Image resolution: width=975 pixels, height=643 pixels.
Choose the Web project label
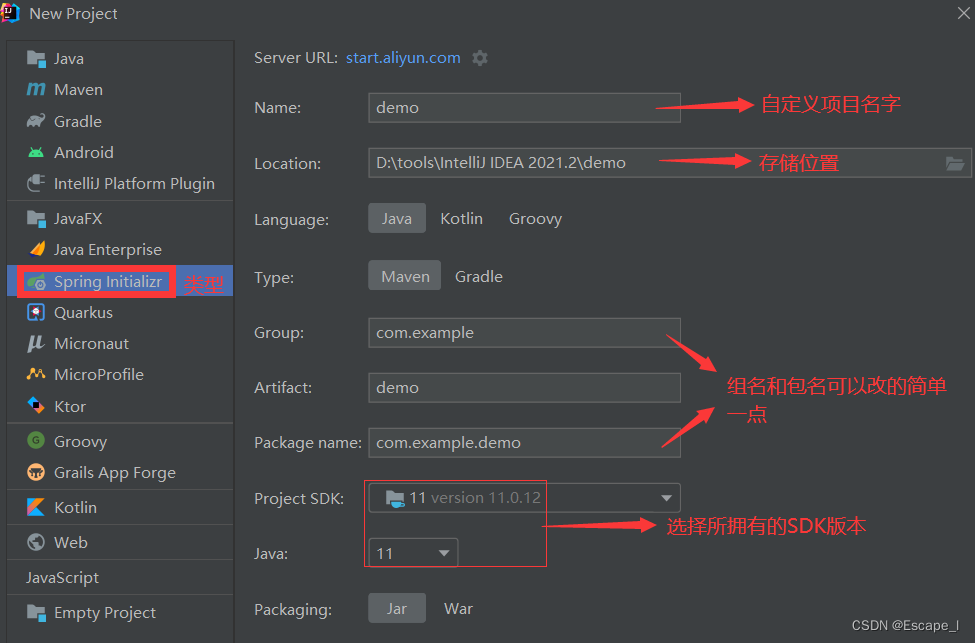(71, 542)
